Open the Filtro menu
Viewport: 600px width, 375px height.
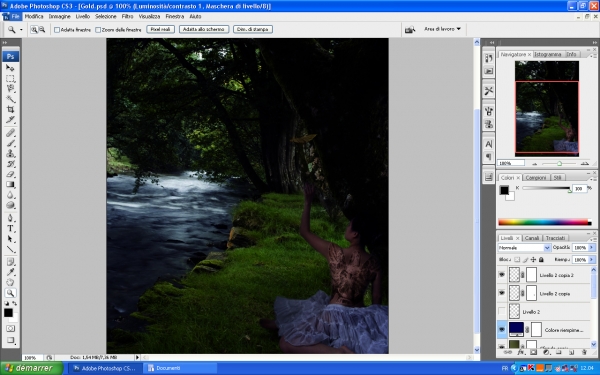click(127, 16)
